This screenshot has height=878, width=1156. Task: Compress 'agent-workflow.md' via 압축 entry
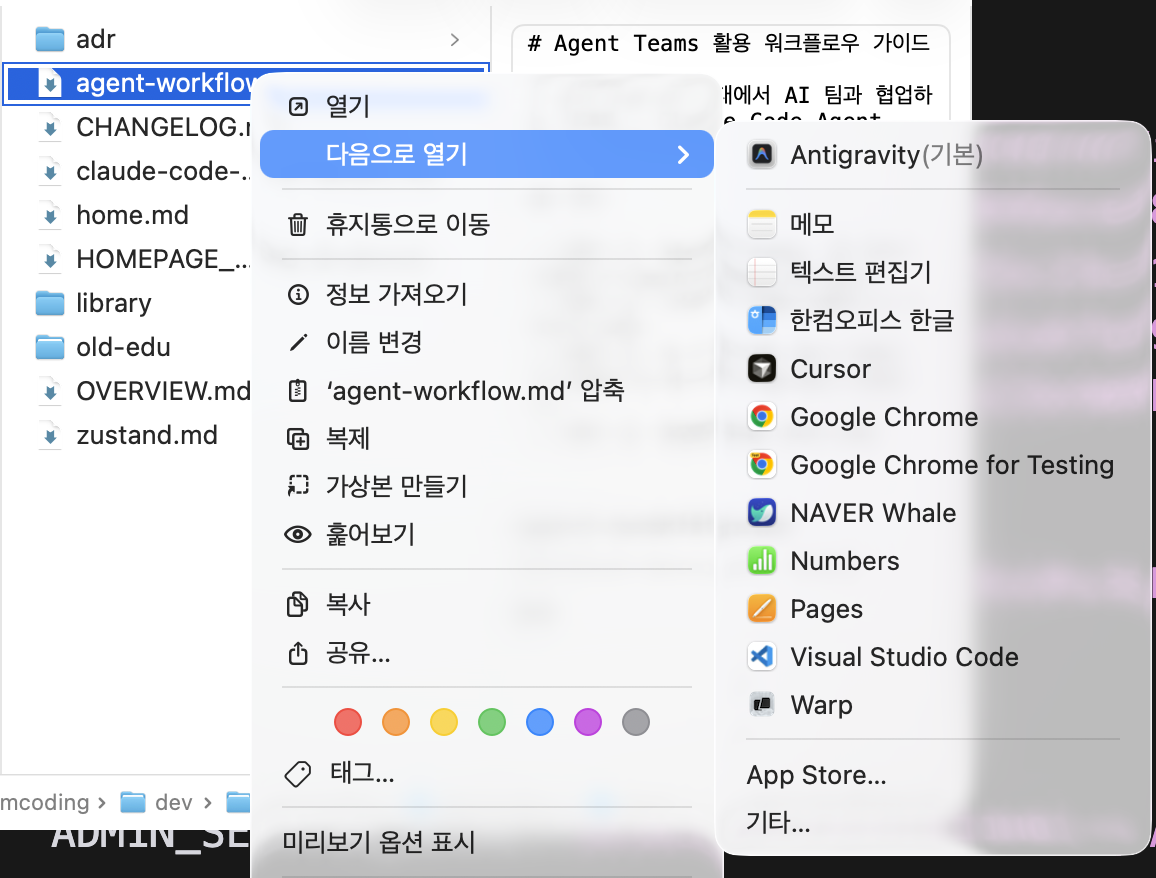coord(487,391)
